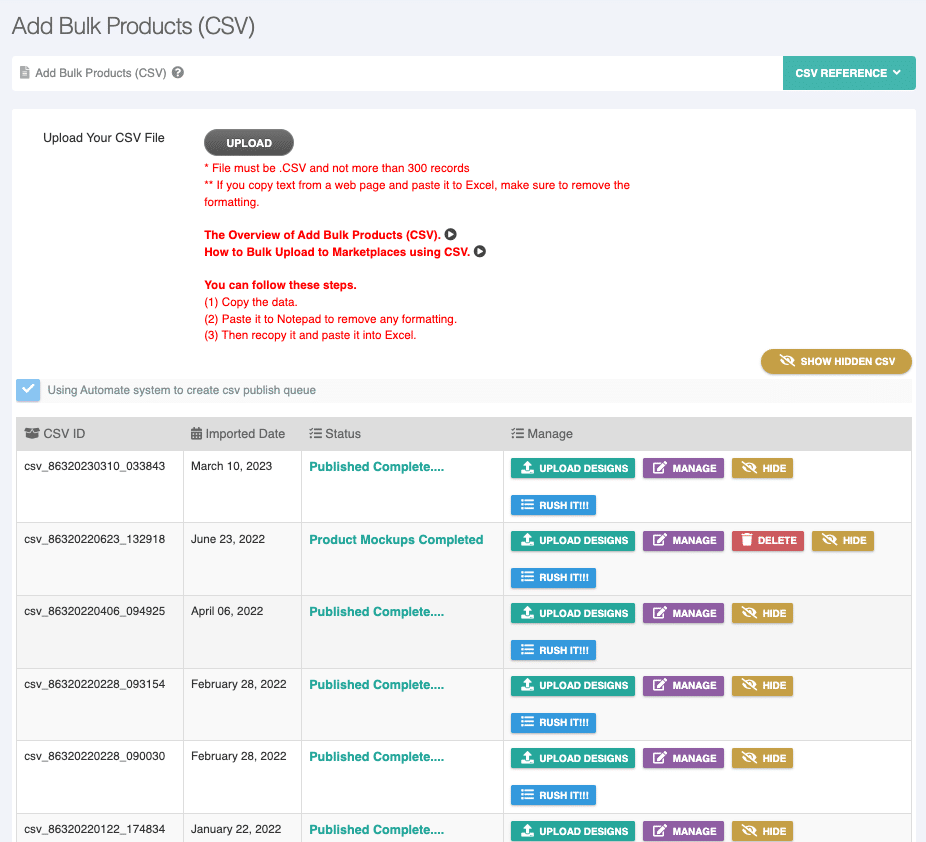Click the Upload button for the CSV file

(x=249, y=143)
